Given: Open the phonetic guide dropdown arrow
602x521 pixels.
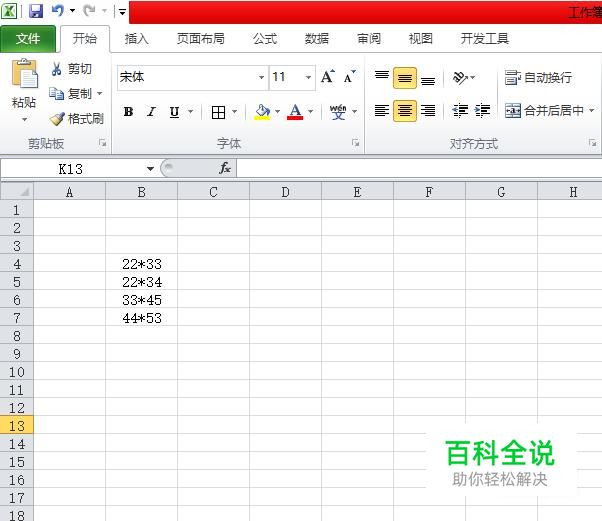Looking at the screenshot, I should (x=354, y=112).
